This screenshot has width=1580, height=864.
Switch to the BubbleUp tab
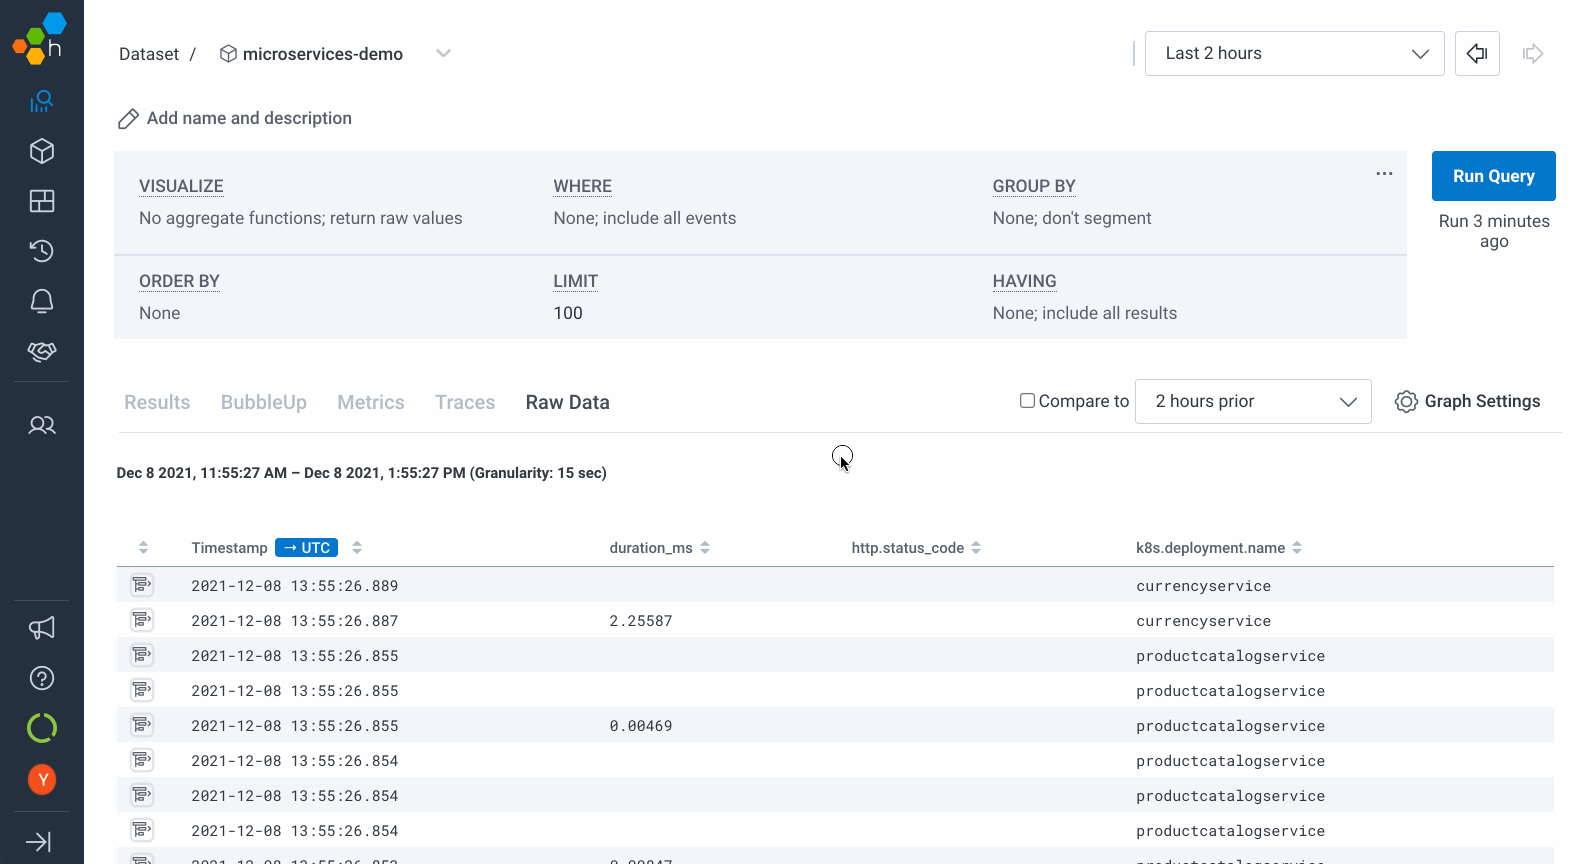(264, 402)
